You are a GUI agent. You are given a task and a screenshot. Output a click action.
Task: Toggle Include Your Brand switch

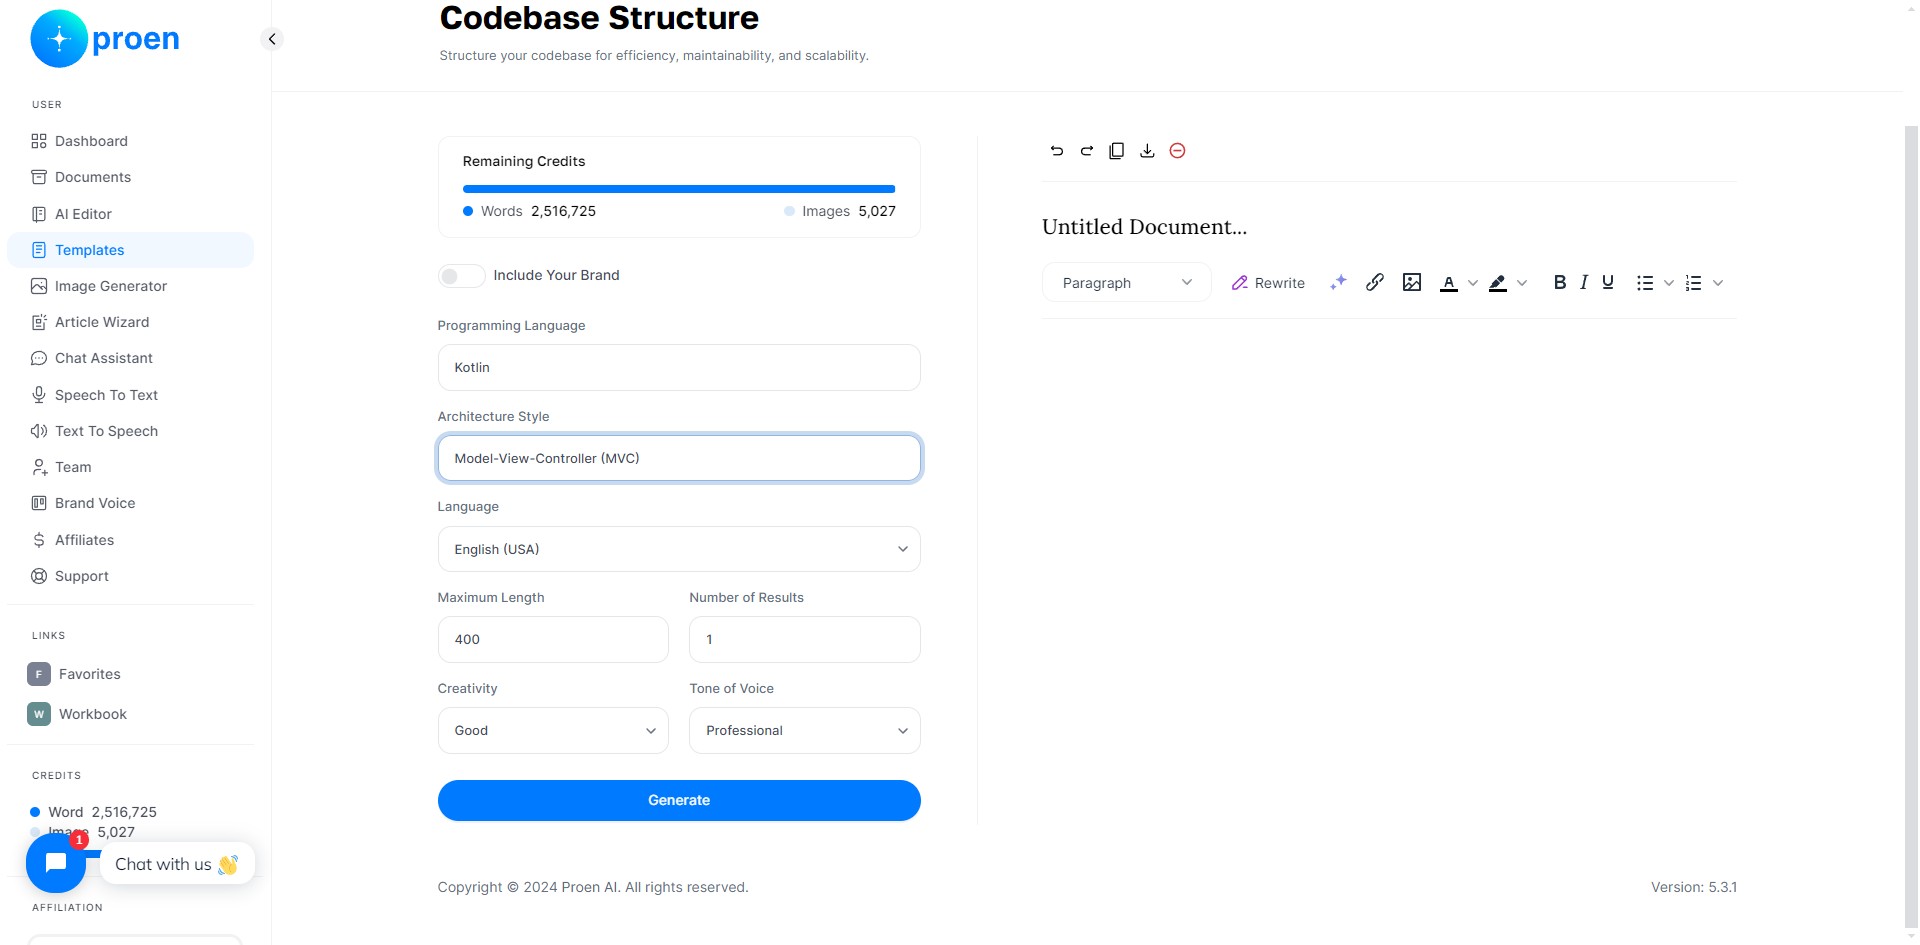(x=461, y=276)
